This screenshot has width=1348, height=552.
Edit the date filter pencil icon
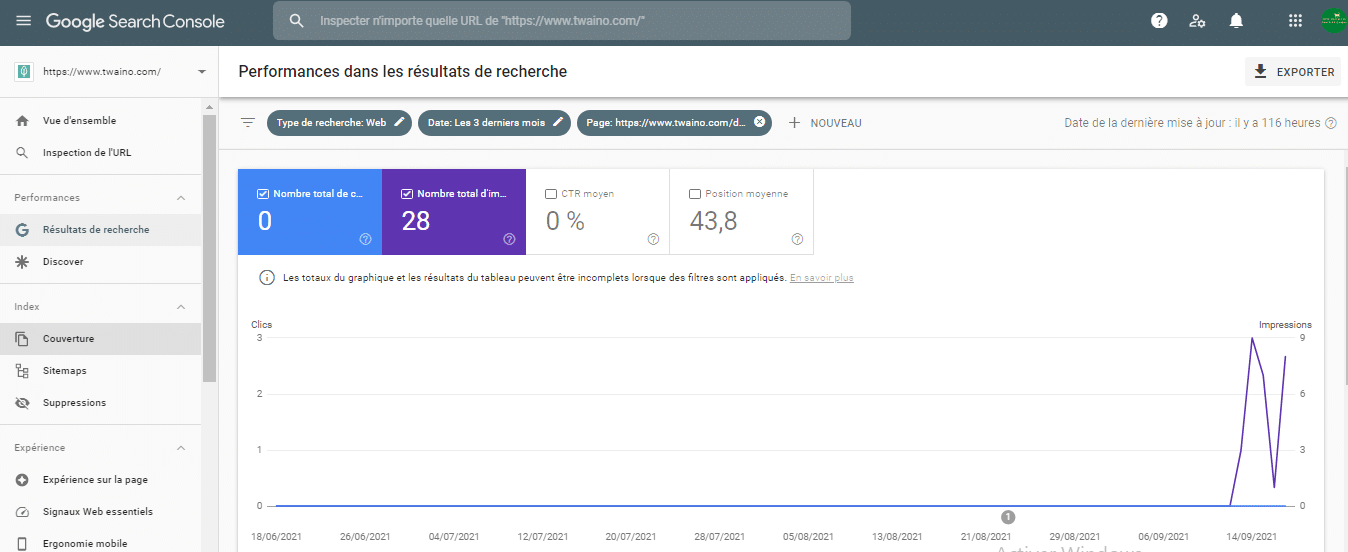coord(558,122)
